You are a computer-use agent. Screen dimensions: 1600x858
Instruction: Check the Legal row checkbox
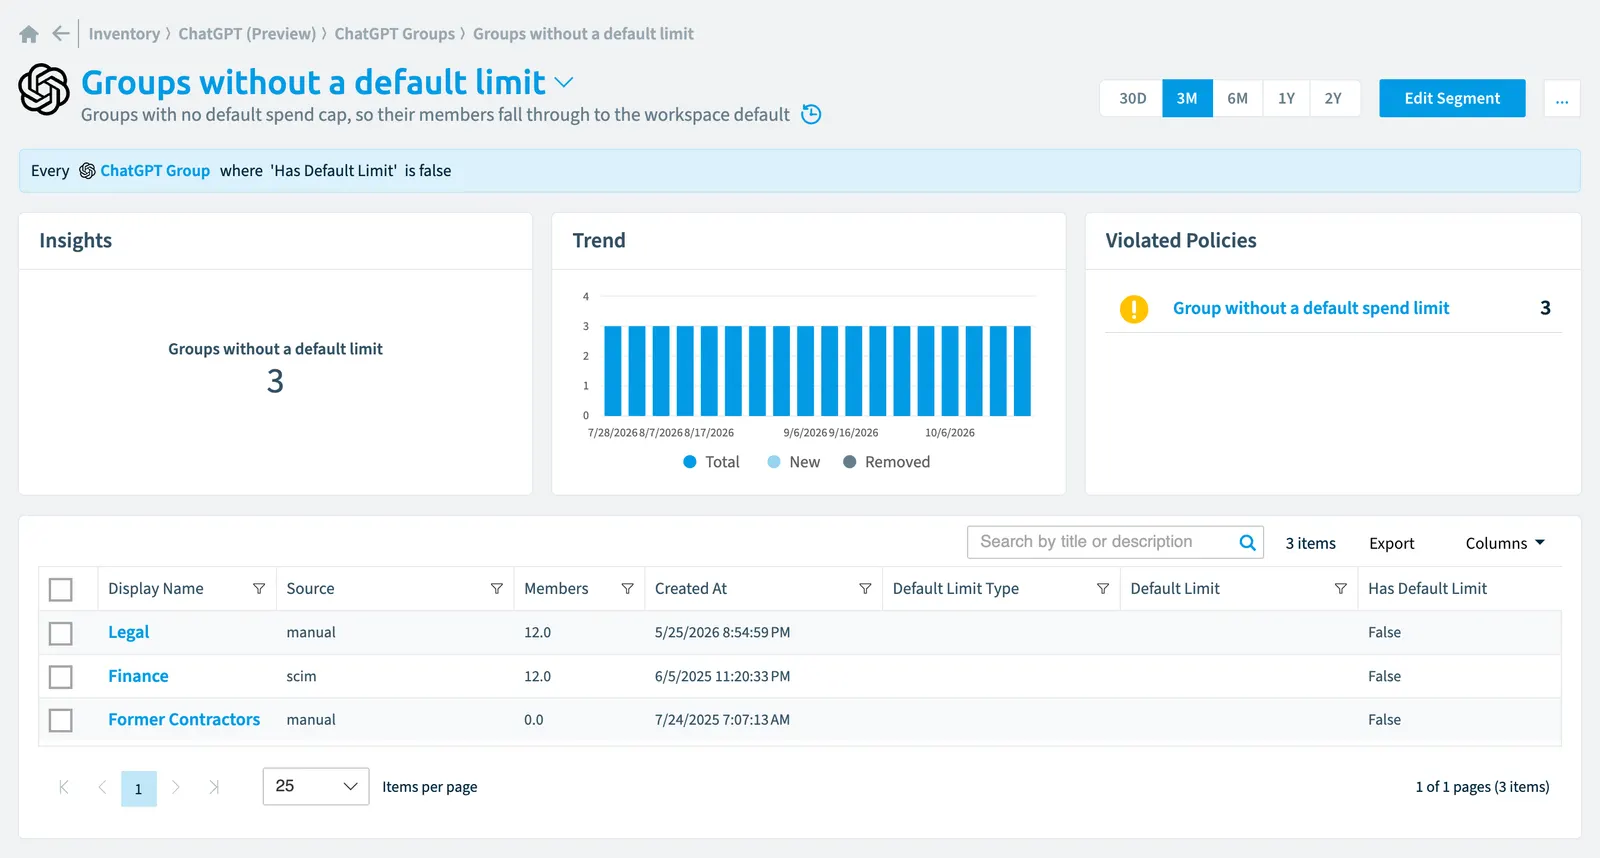61,633
